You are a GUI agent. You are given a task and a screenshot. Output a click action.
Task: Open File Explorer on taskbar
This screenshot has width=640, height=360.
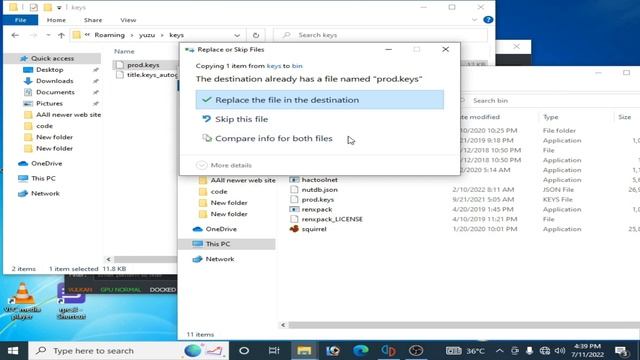[x=304, y=351]
